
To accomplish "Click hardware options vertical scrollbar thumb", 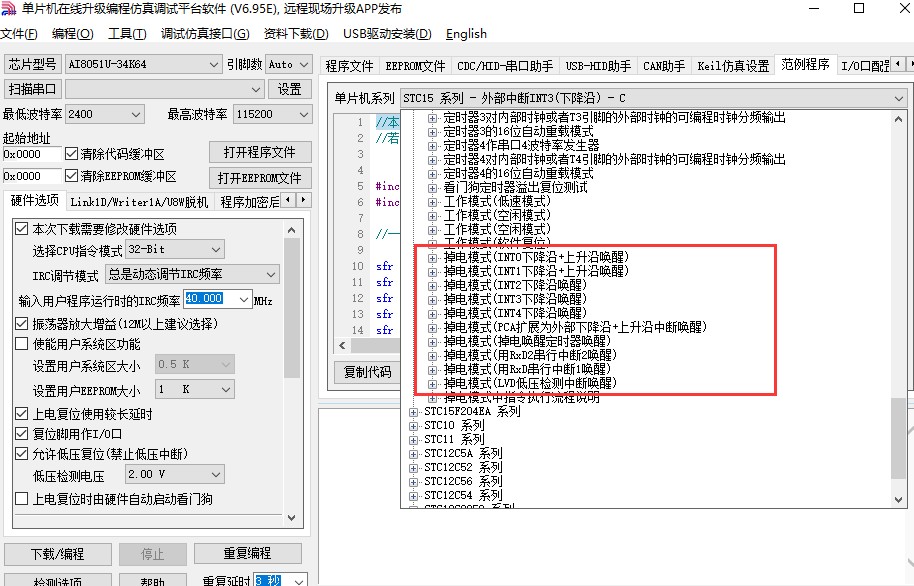I will [291, 308].
